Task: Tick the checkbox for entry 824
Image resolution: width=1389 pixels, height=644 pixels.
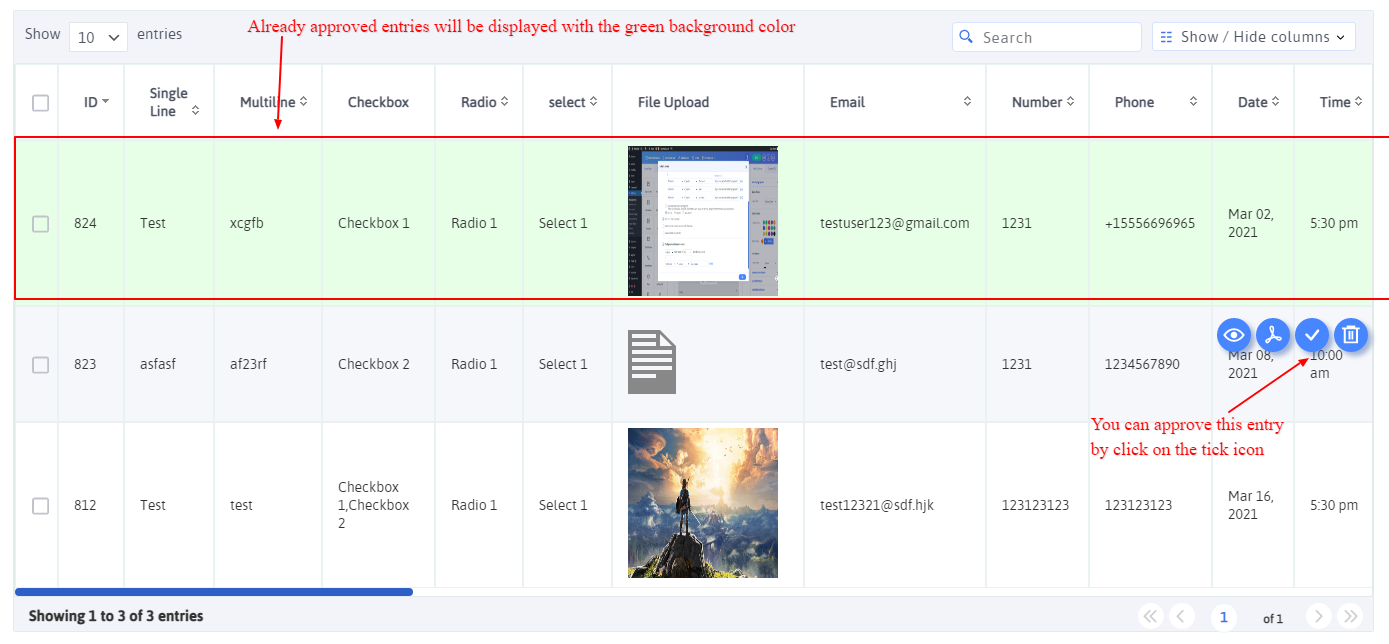Action: tap(41, 224)
